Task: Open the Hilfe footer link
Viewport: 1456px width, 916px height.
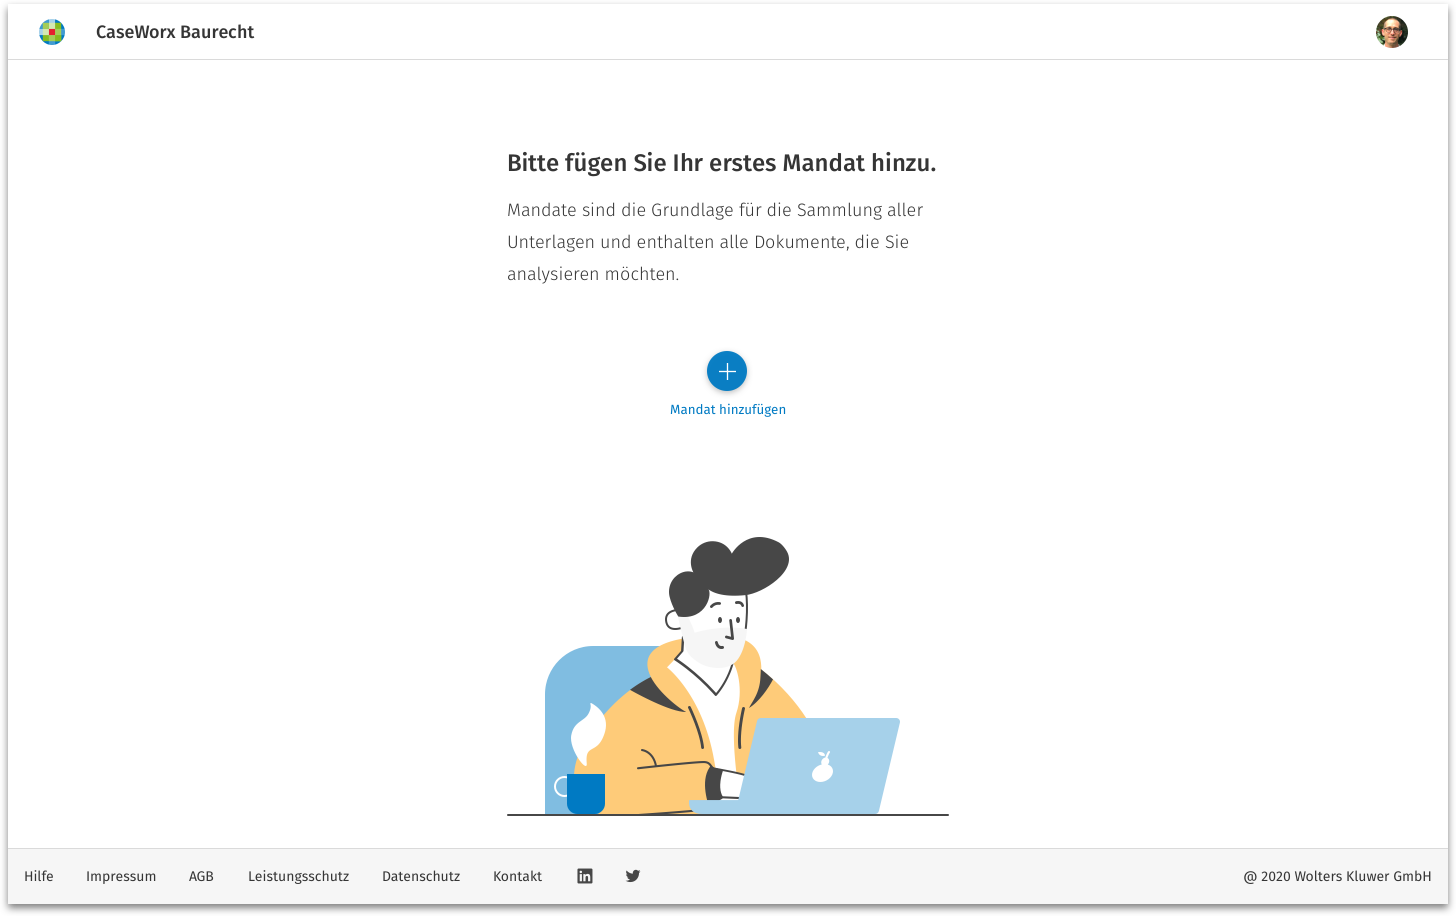Action: (39, 876)
